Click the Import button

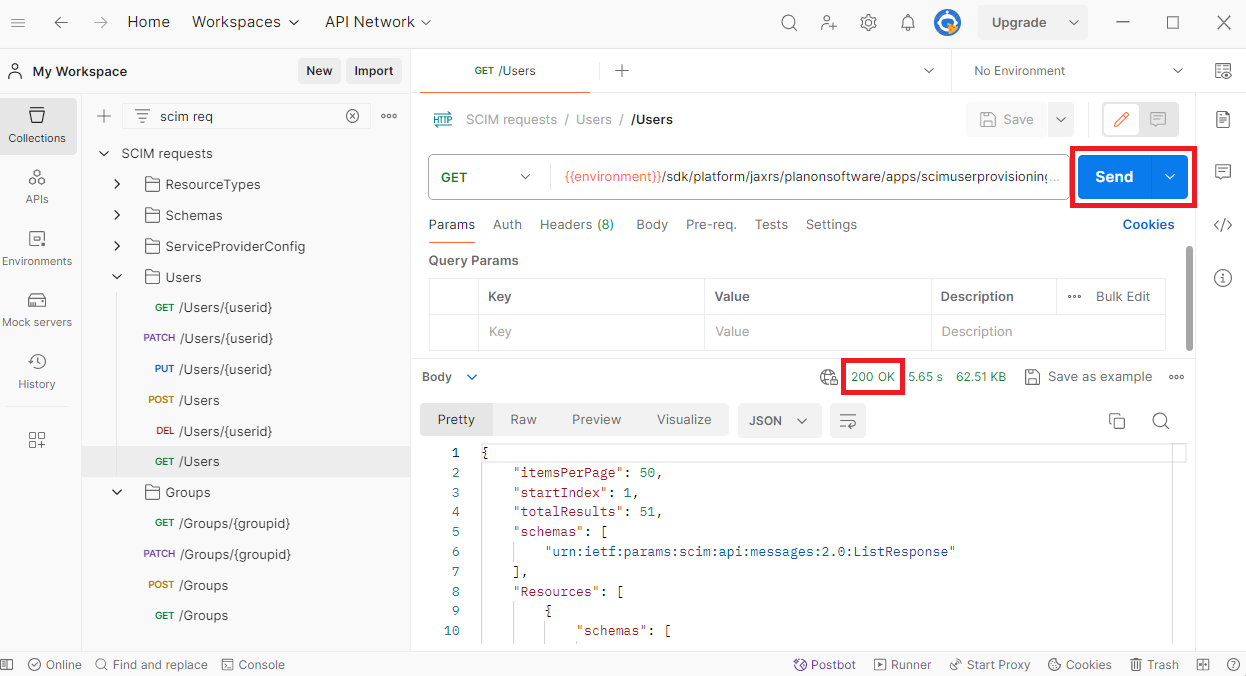point(374,71)
